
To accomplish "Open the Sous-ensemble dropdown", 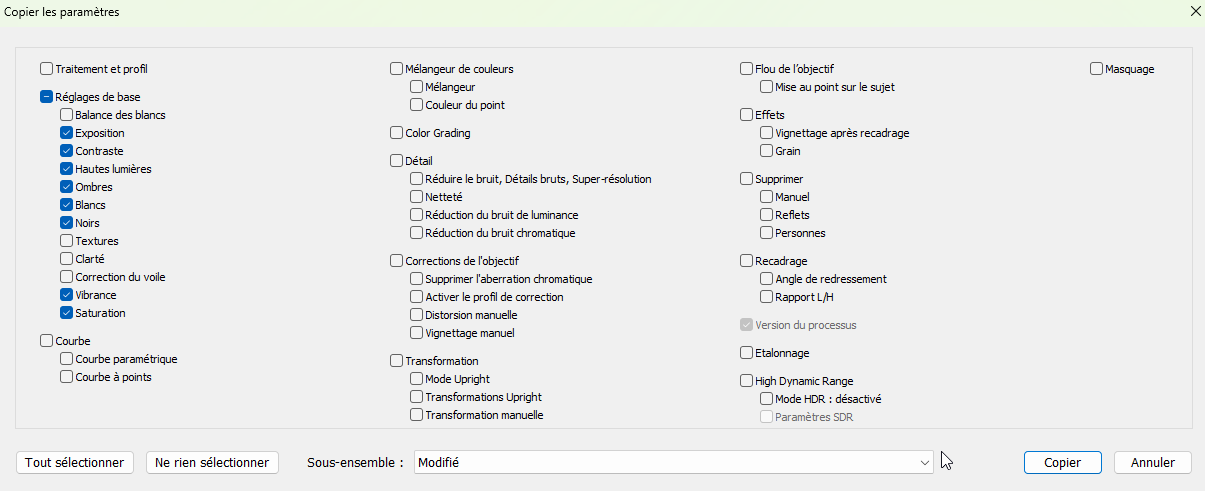I will pyautogui.click(x=674, y=463).
